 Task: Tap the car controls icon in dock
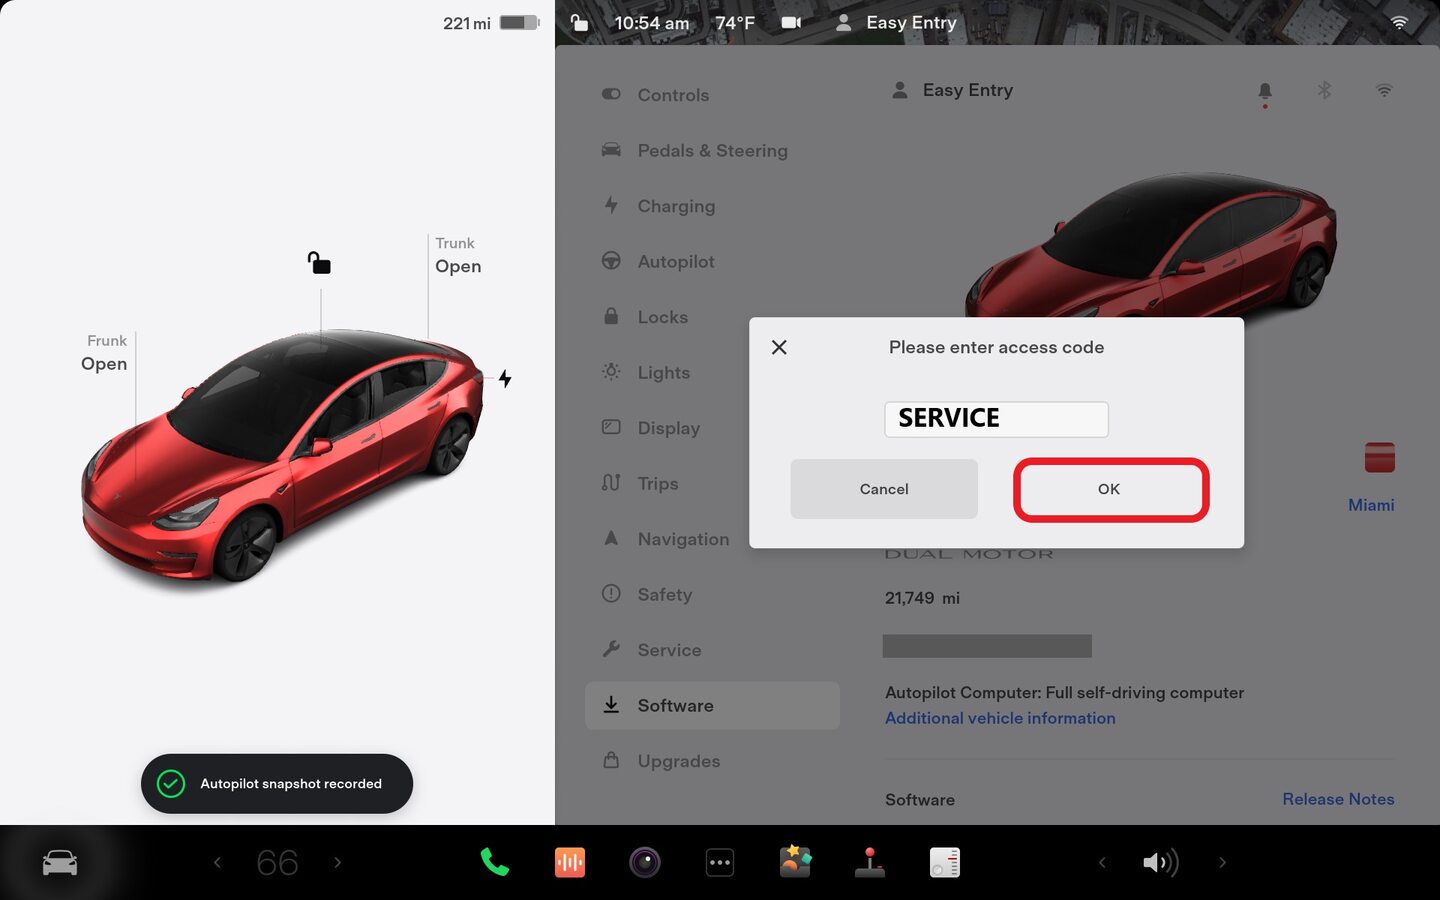[x=60, y=862]
